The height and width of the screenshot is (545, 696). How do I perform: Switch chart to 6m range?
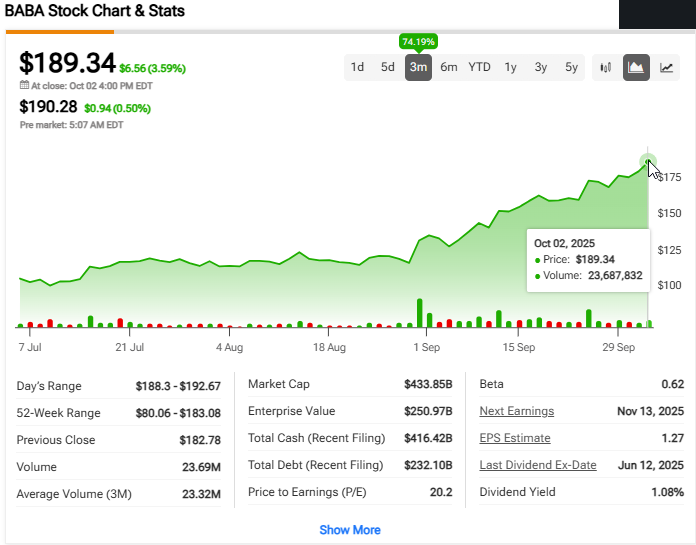coord(449,68)
